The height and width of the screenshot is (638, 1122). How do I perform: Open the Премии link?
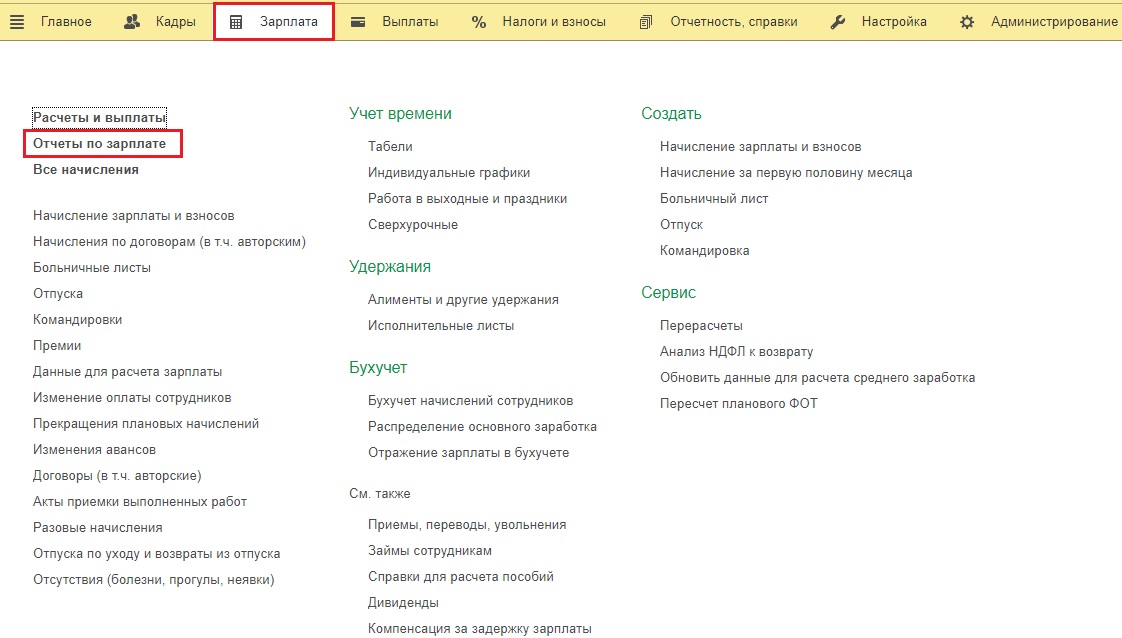[x=57, y=345]
